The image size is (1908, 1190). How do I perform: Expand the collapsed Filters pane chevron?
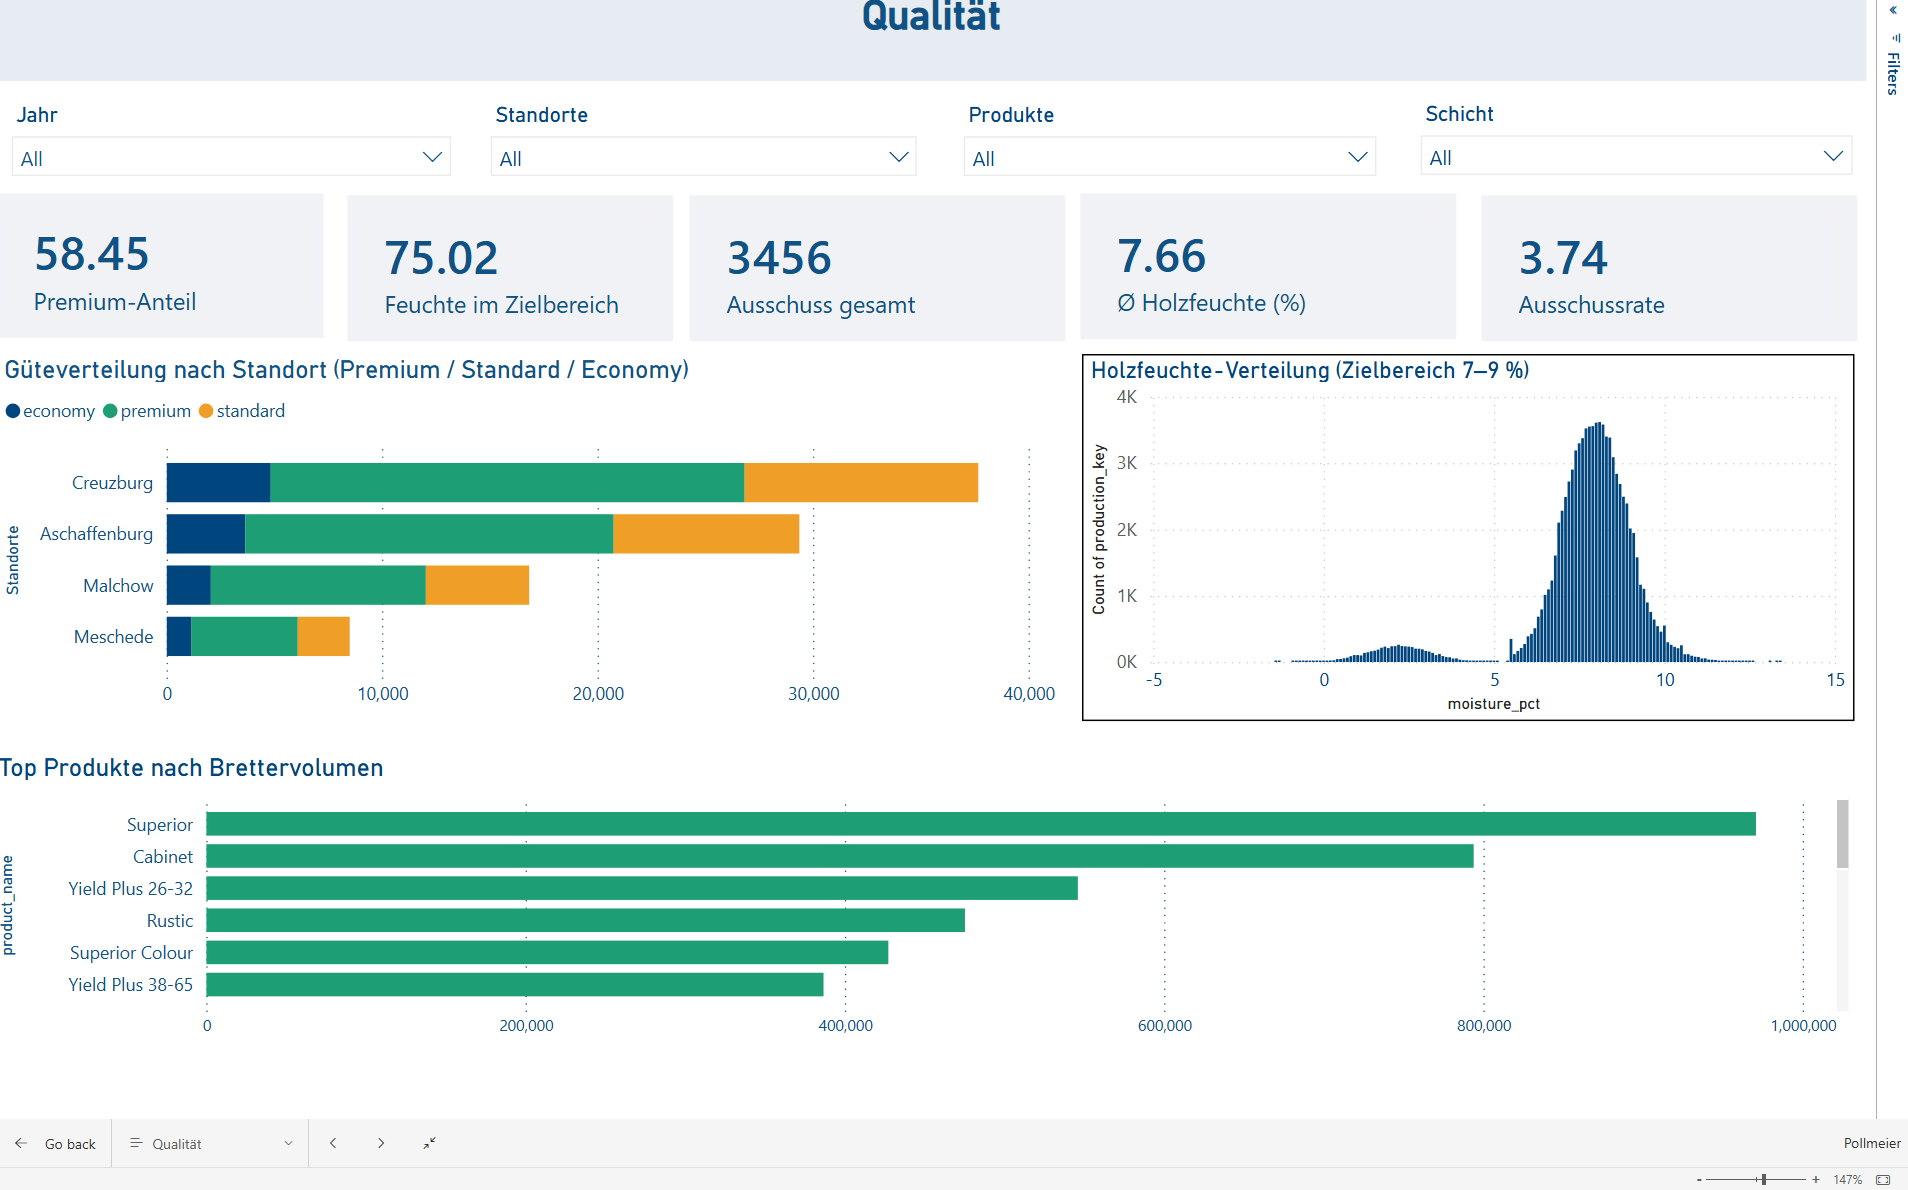1893,11
